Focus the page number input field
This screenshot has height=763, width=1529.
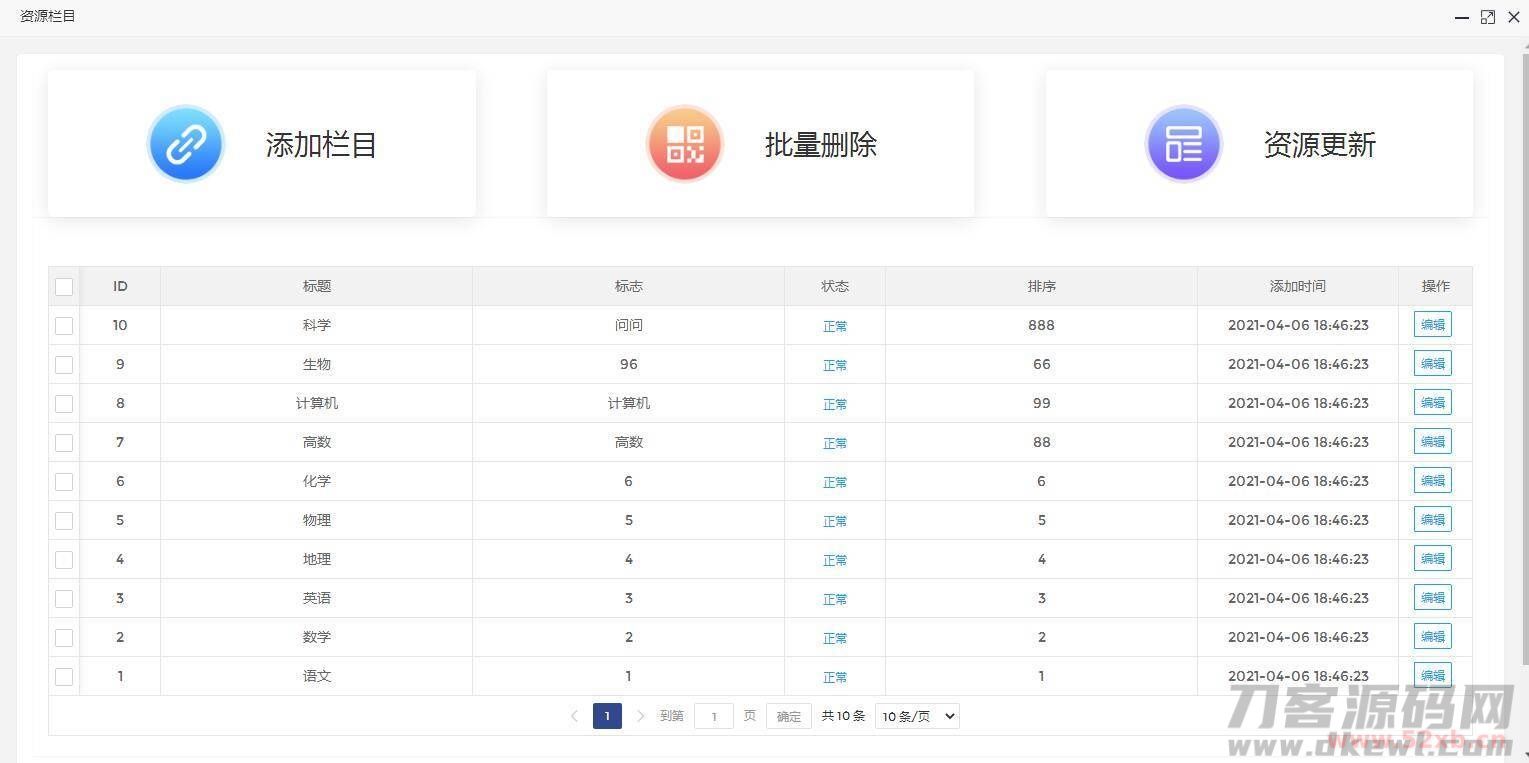tap(714, 716)
